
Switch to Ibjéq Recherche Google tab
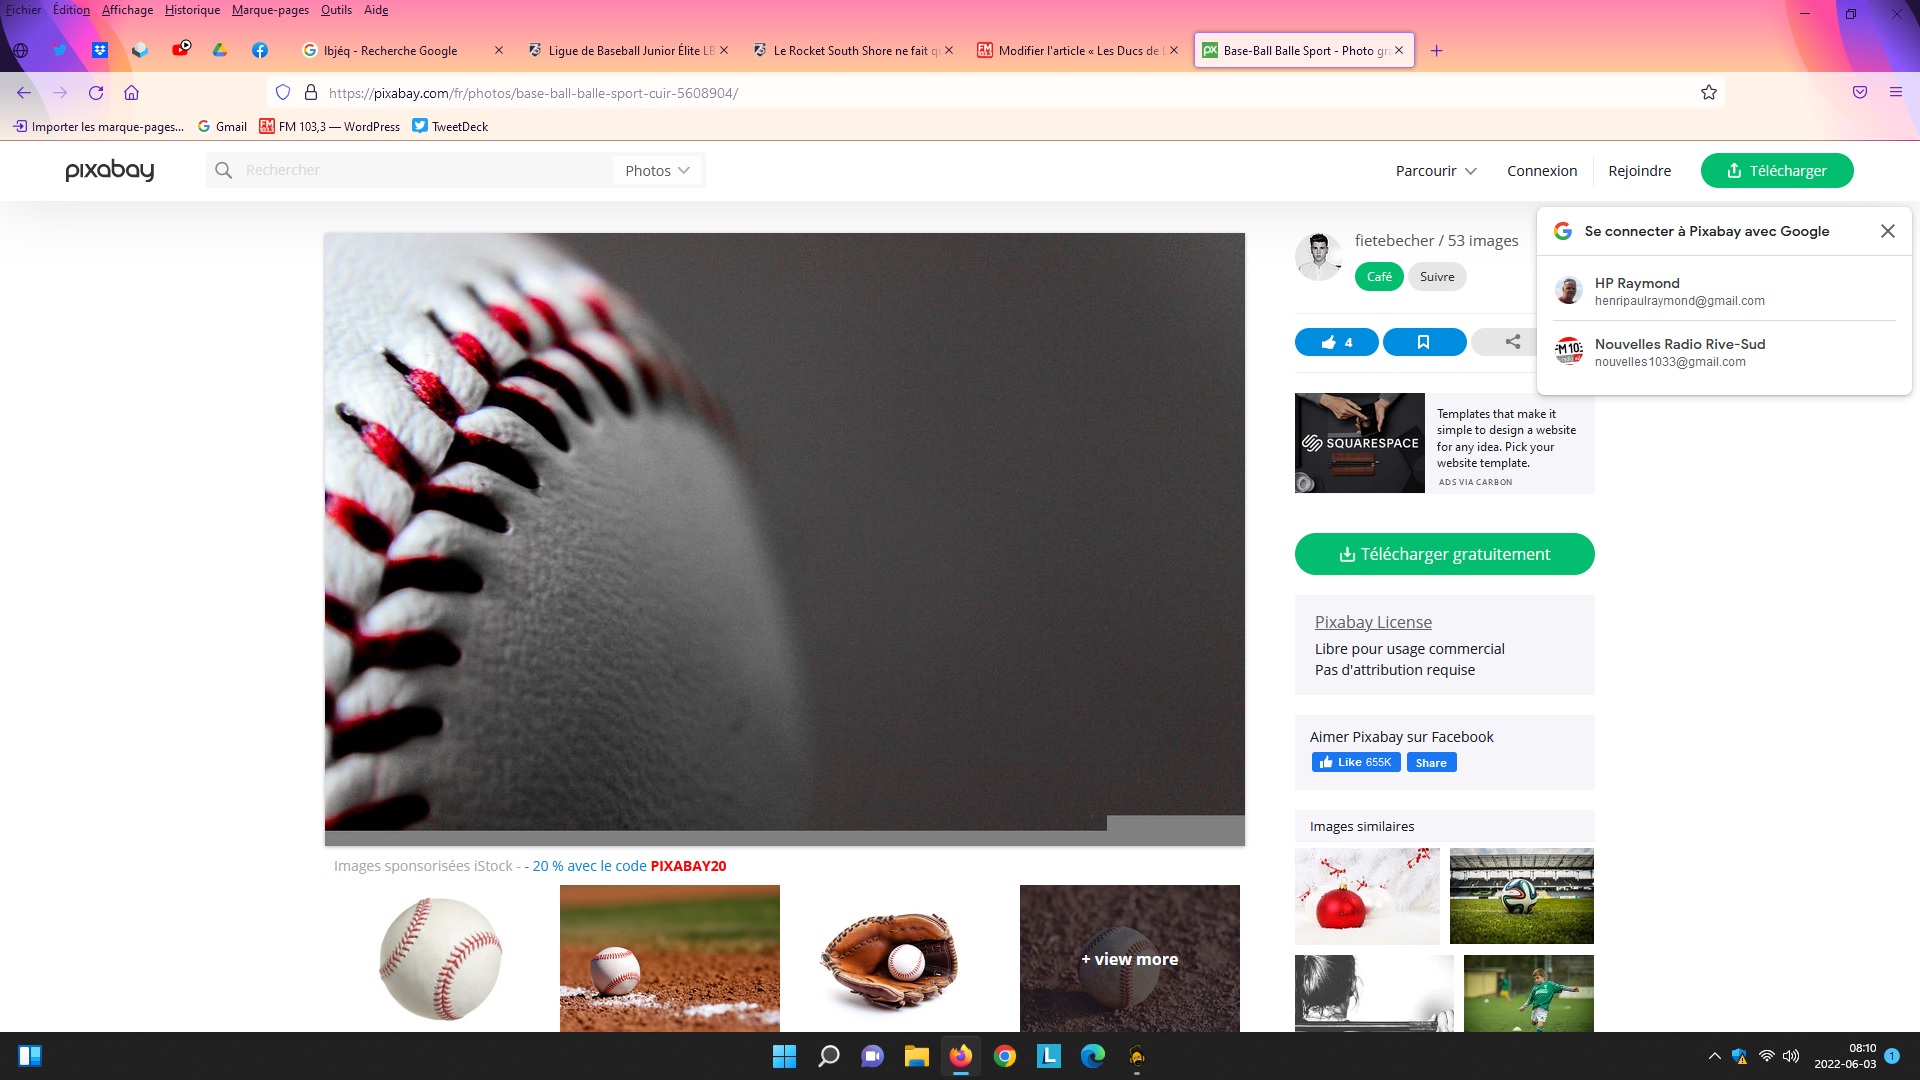390,50
